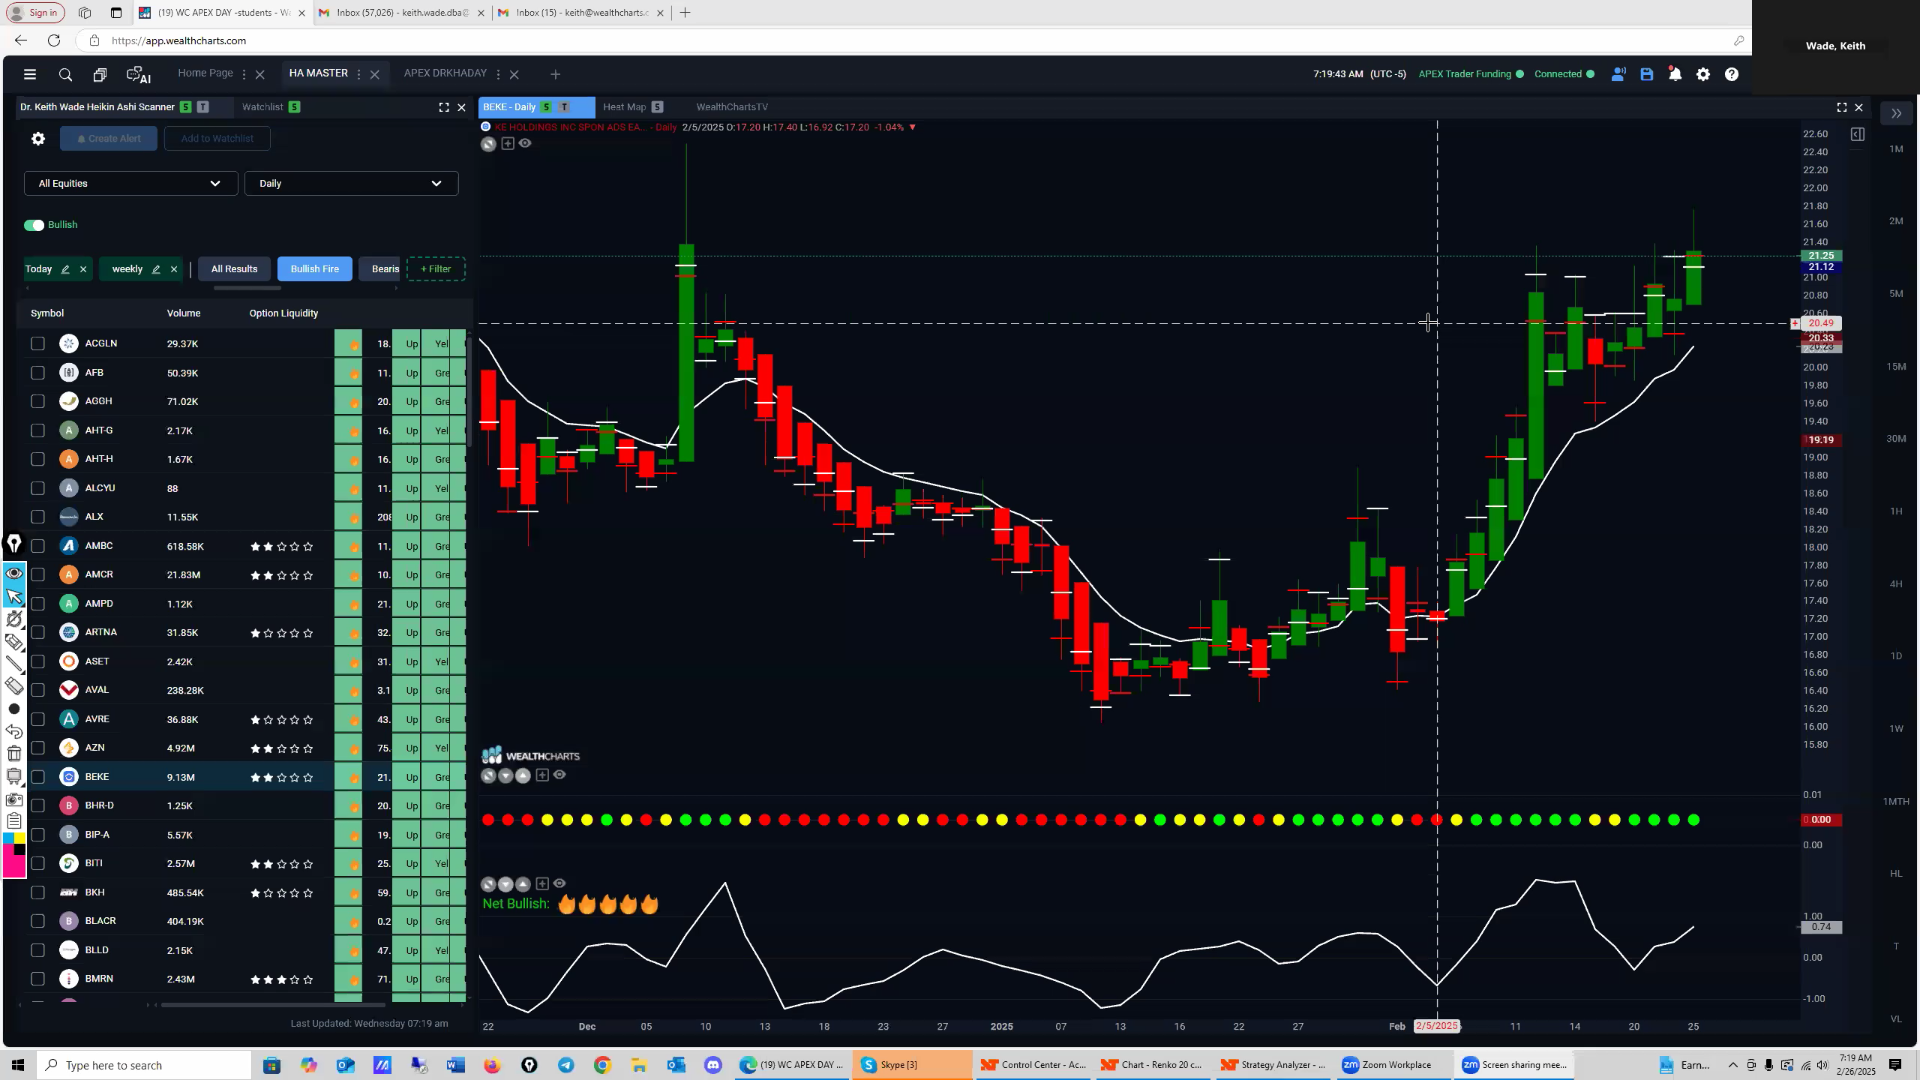Expand the right sidebar double-chevron
Viewport: 1920px width, 1080px height.
click(1896, 113)
